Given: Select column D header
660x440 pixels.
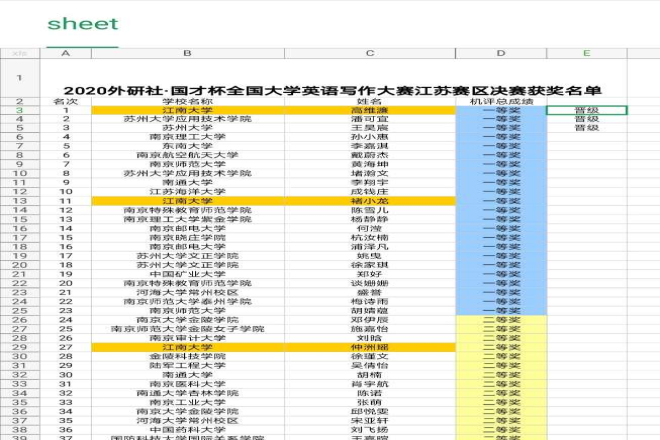Looking at the screenshot, I should 500,53.
